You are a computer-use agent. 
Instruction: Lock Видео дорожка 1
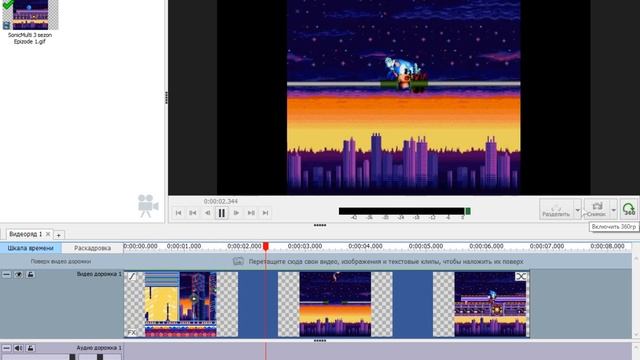[30, 275]
